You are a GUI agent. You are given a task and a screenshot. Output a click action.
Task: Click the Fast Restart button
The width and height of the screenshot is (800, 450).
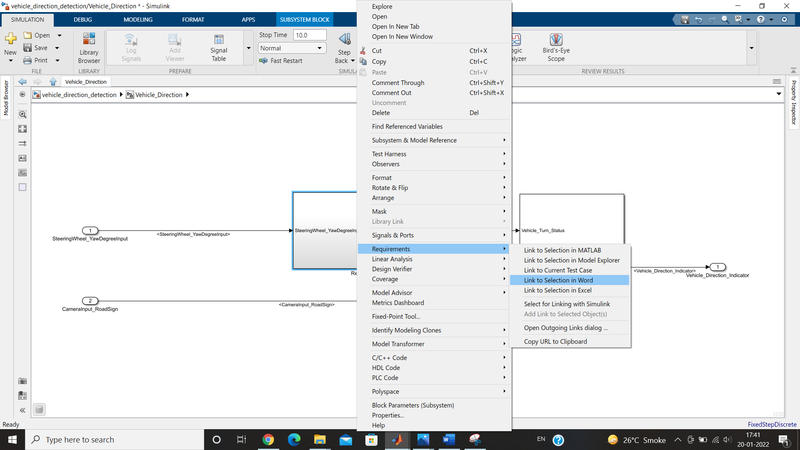[281, 61]
